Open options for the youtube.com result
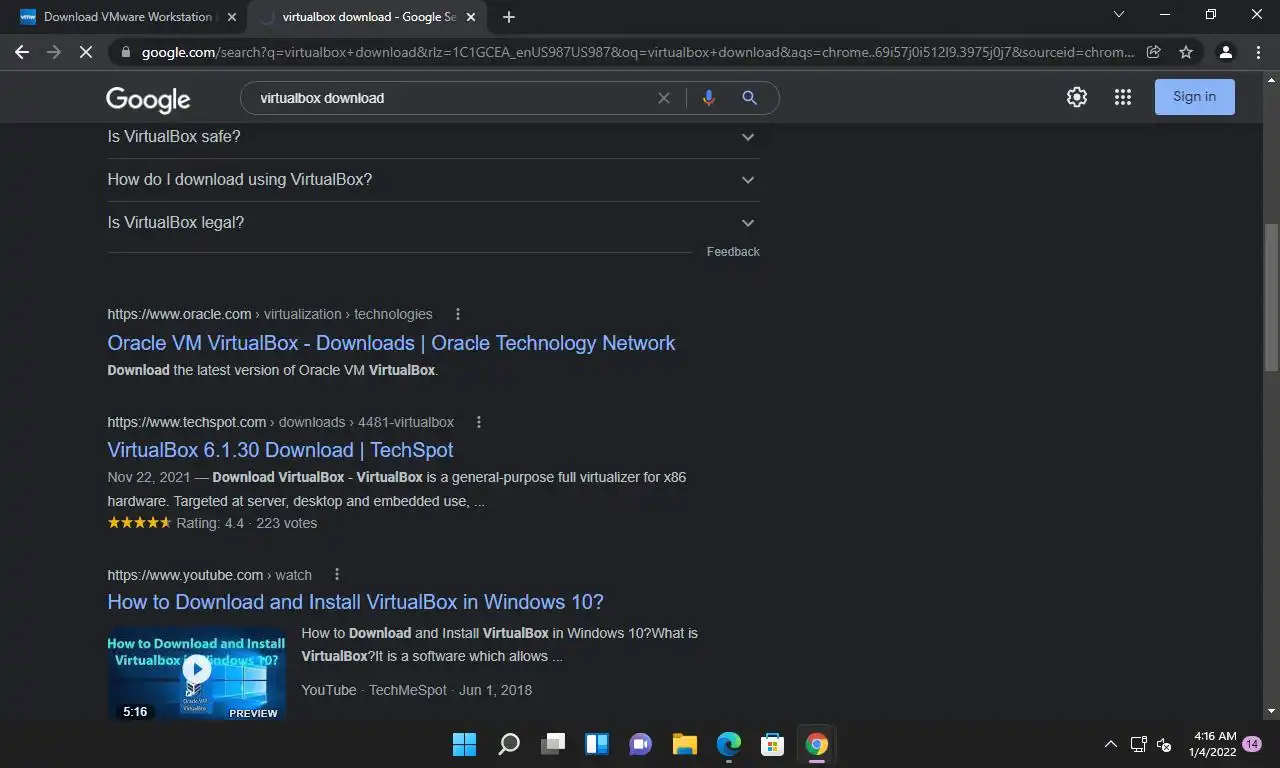 point(337,575)
